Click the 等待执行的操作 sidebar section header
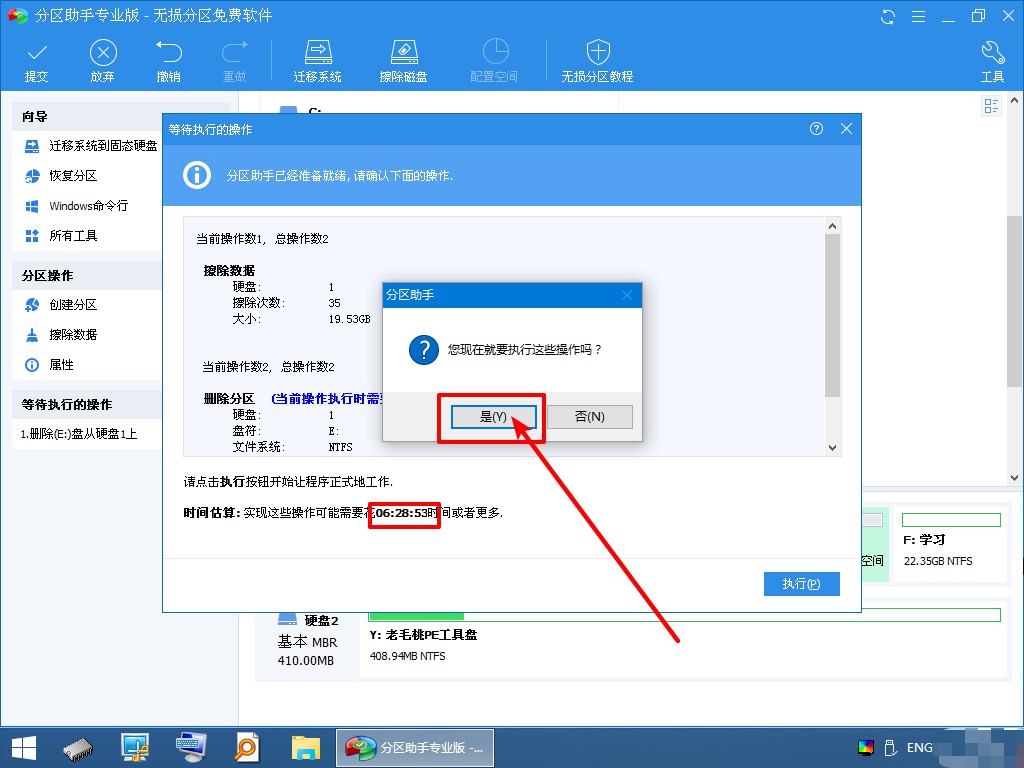The image size is (1024, 768). click(x=86, y=405)
